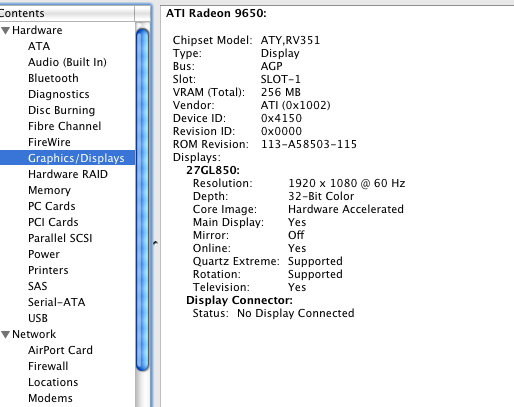Open the Diagnostics entry
The height and width of the screenshot is (407, 514).
pos(59,94)
